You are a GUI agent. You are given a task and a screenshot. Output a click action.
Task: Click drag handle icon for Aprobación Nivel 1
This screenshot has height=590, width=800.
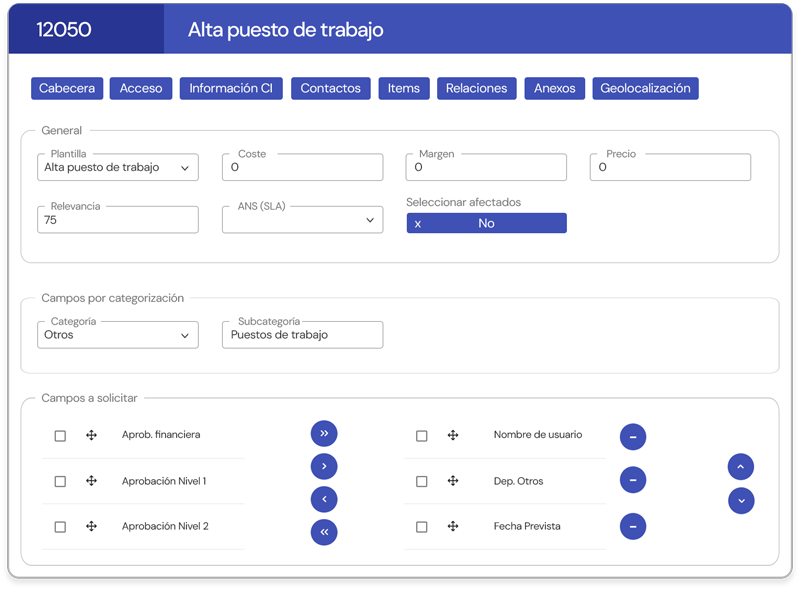click(x=91, y=481)
